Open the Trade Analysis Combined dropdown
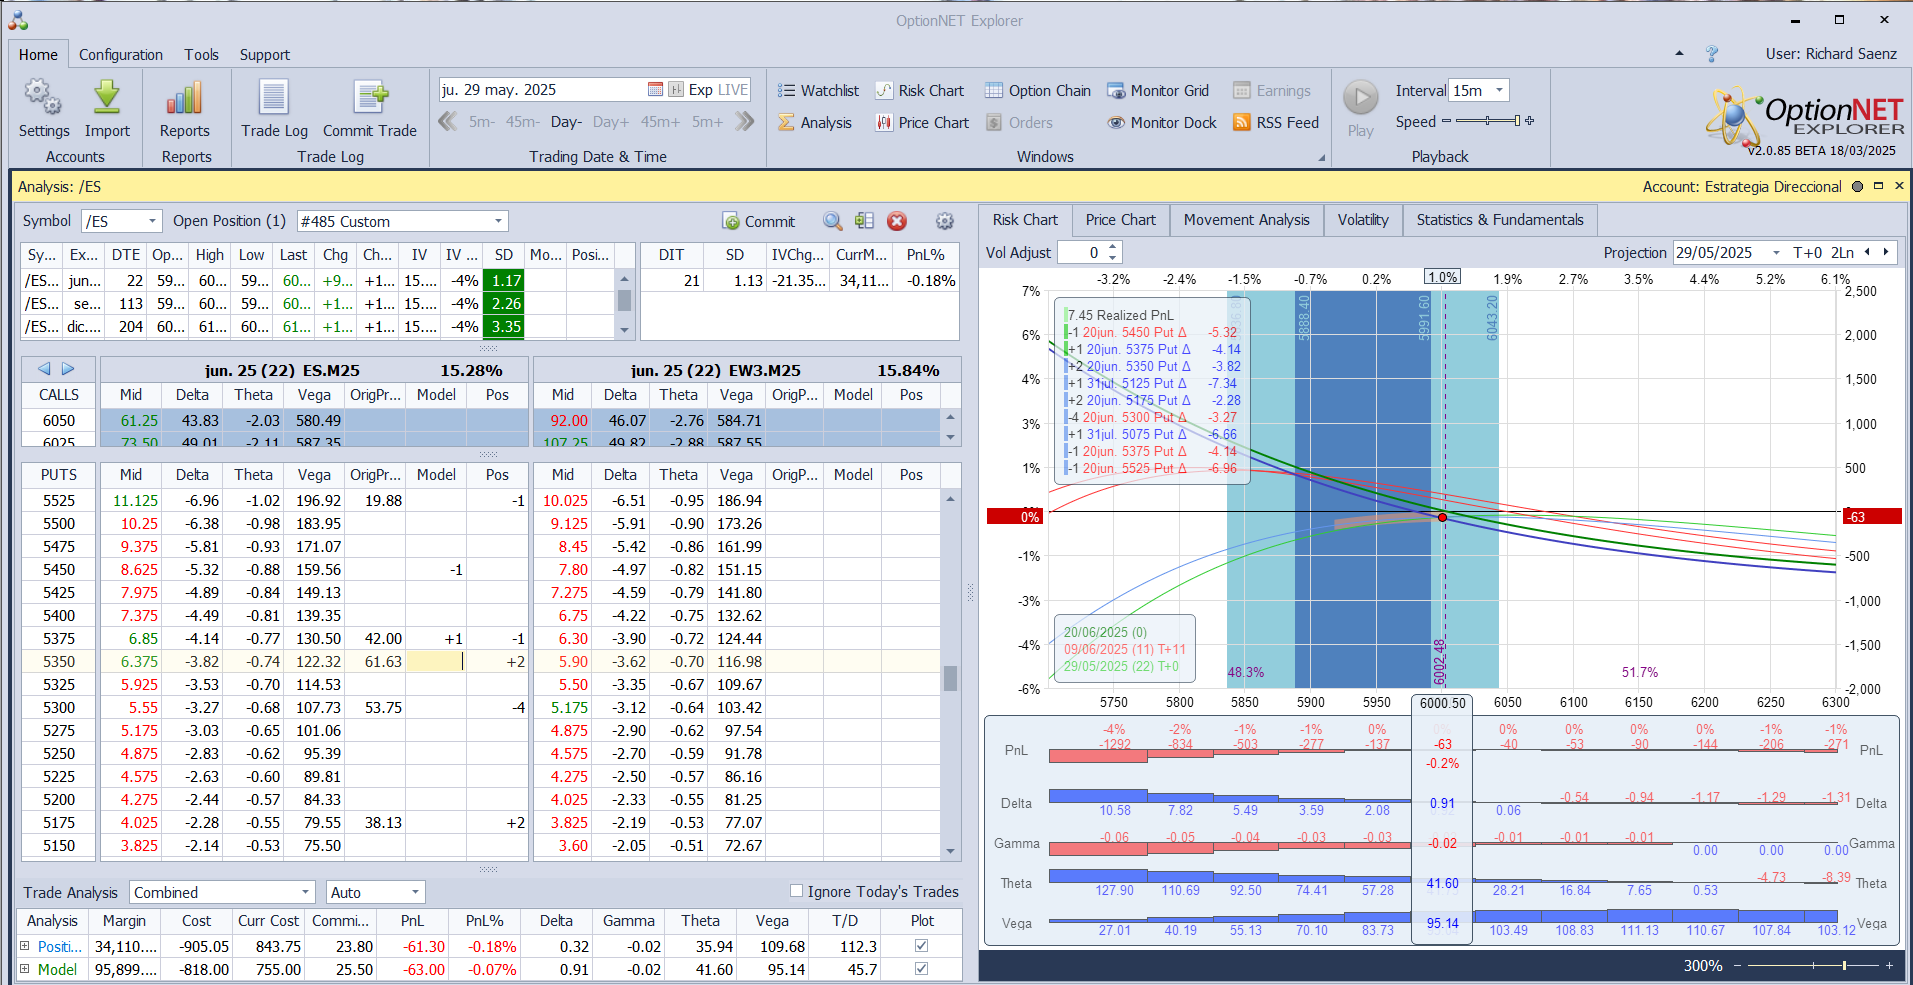Viewport: 1913px width, 985px height. [305, 892]
